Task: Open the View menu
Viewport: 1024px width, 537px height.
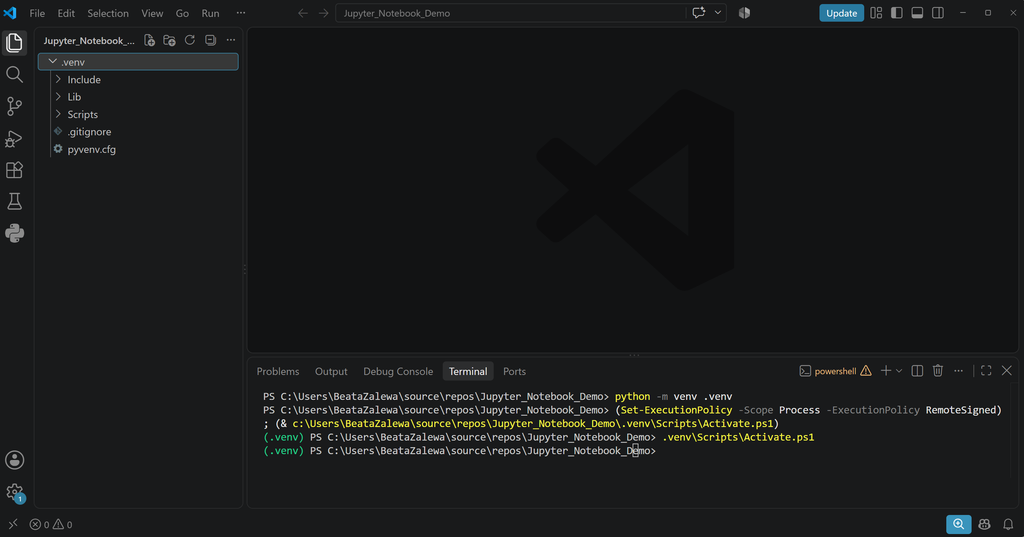Action: [x=152, y=13]
